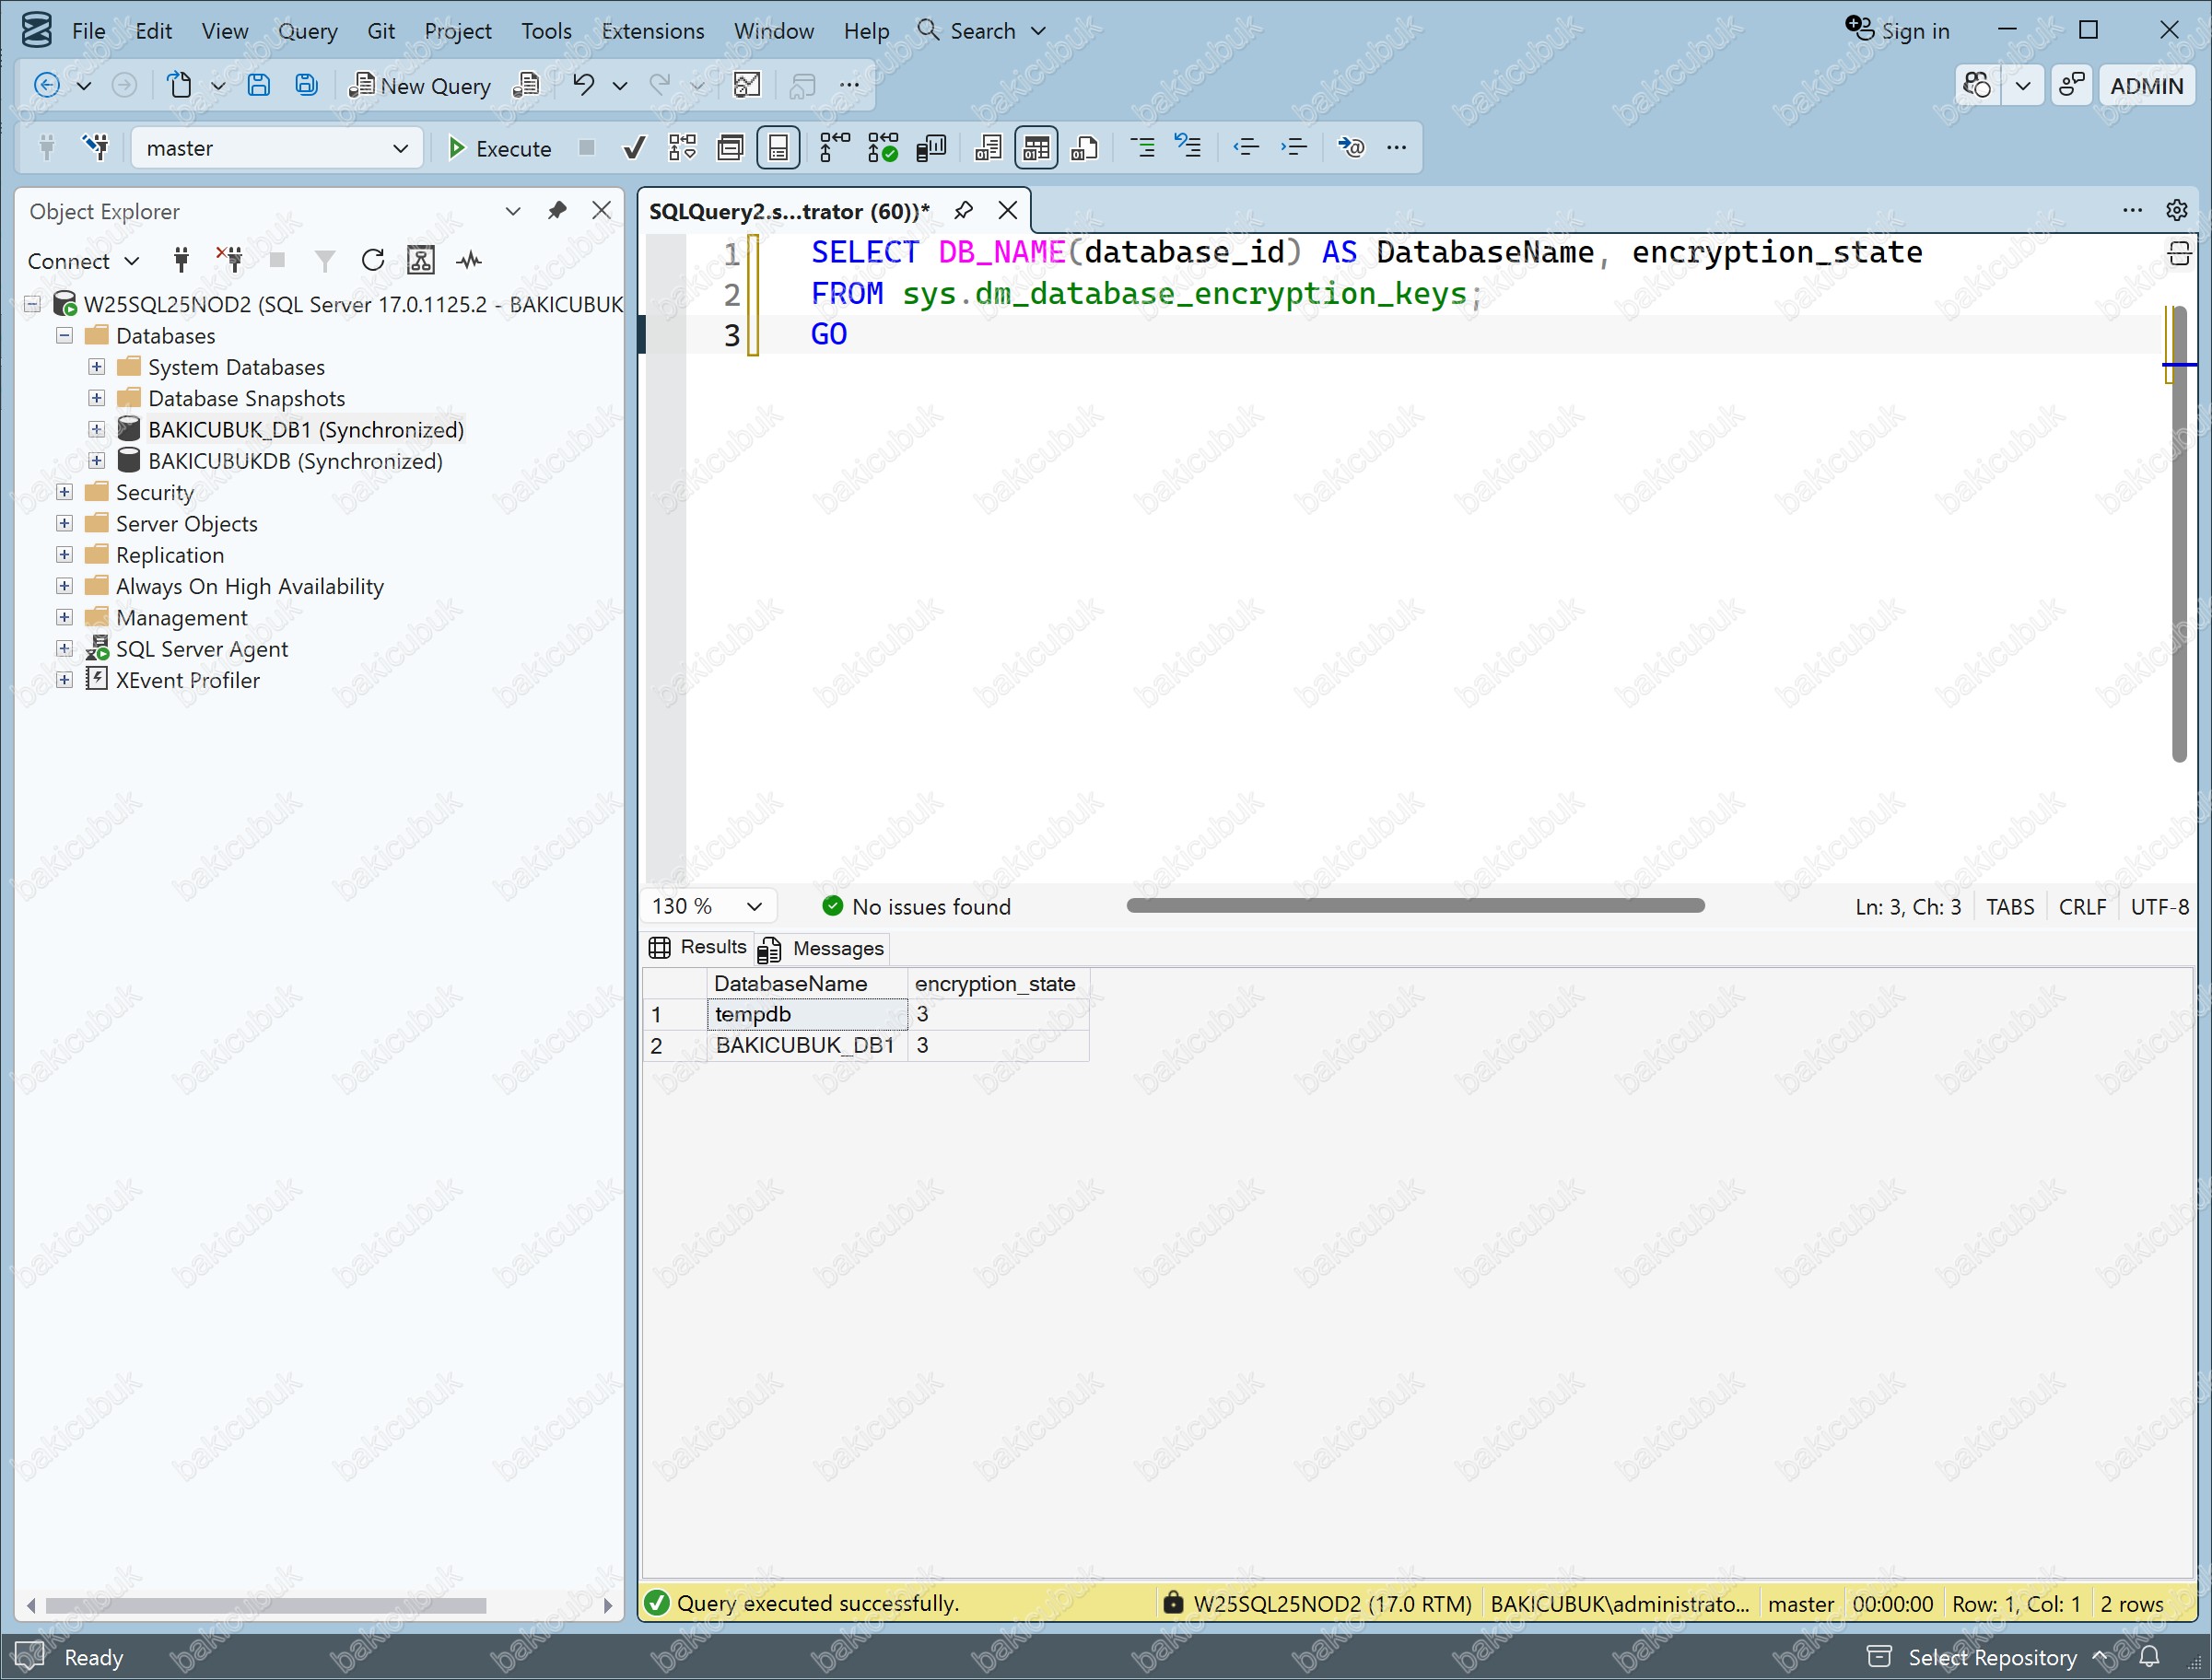Click the Copilot icon near ADMIN

[x=1978, y=86]
